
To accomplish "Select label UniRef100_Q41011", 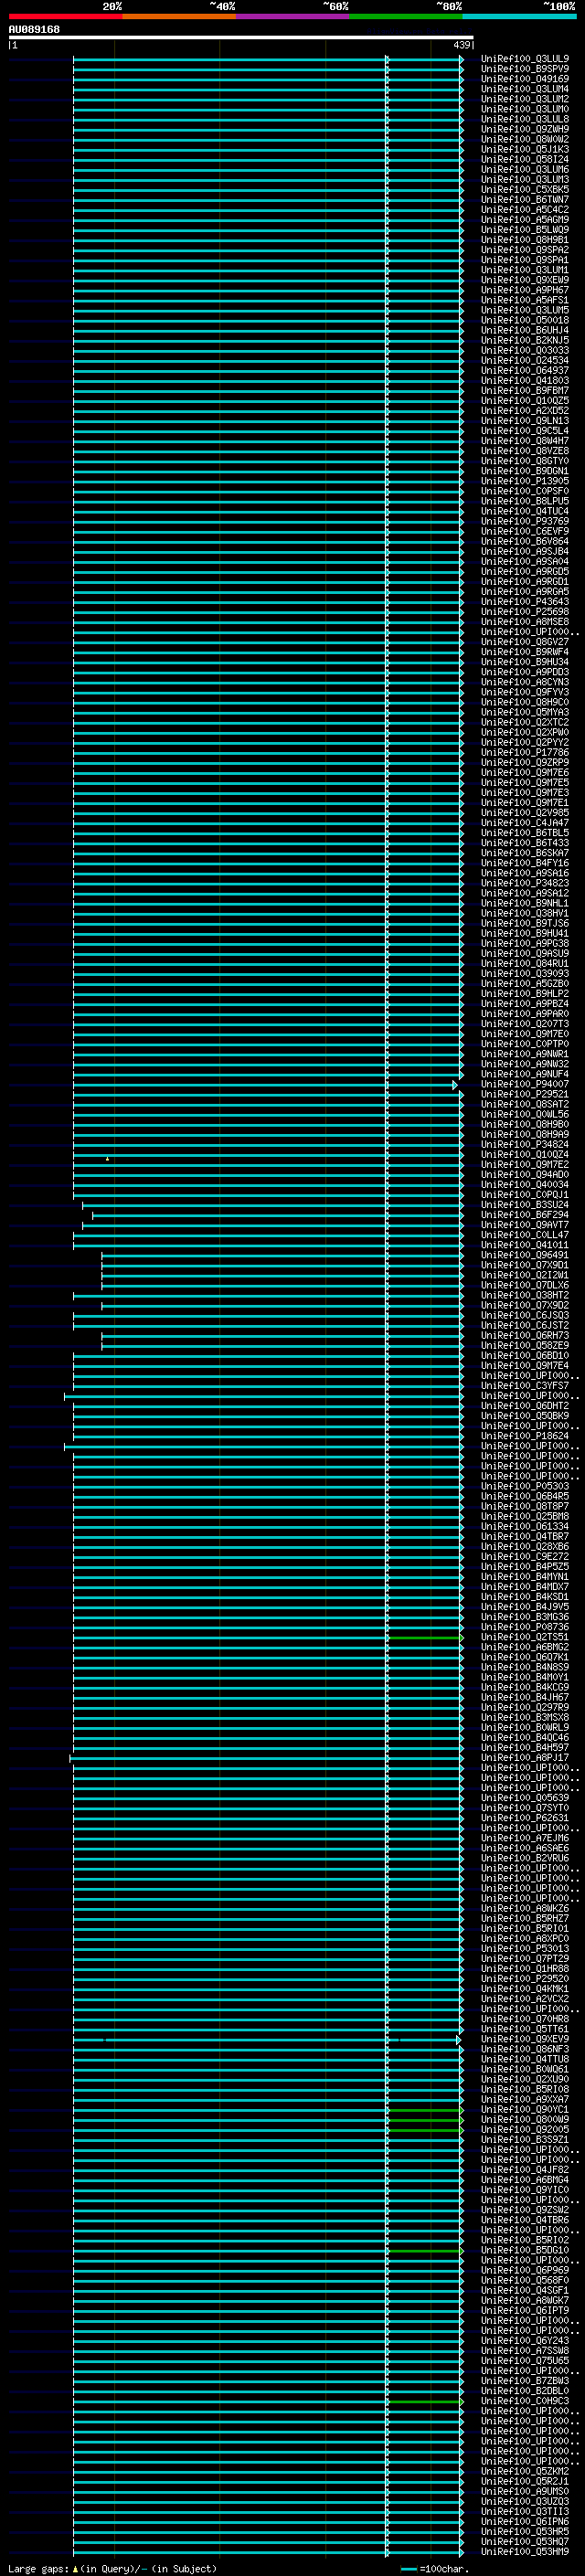I will [524, 1245].
